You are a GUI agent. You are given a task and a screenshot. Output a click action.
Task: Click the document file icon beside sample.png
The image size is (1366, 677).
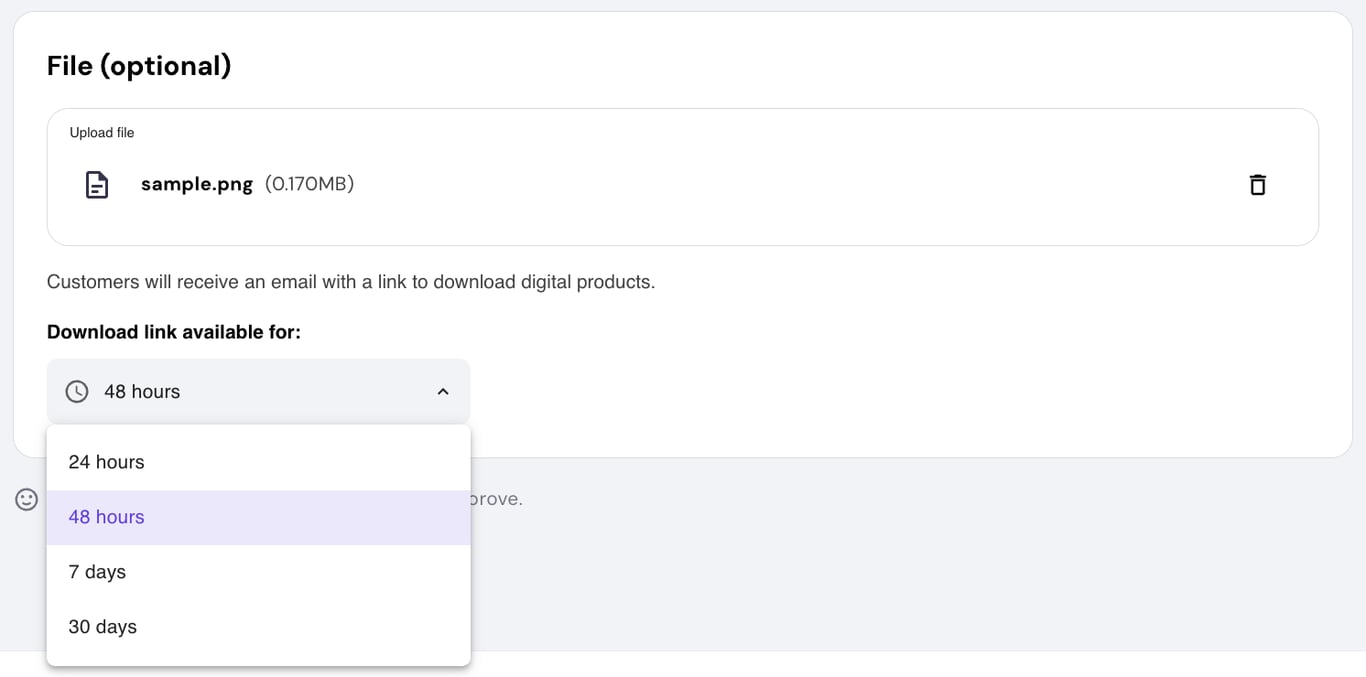tap(97, 184)
